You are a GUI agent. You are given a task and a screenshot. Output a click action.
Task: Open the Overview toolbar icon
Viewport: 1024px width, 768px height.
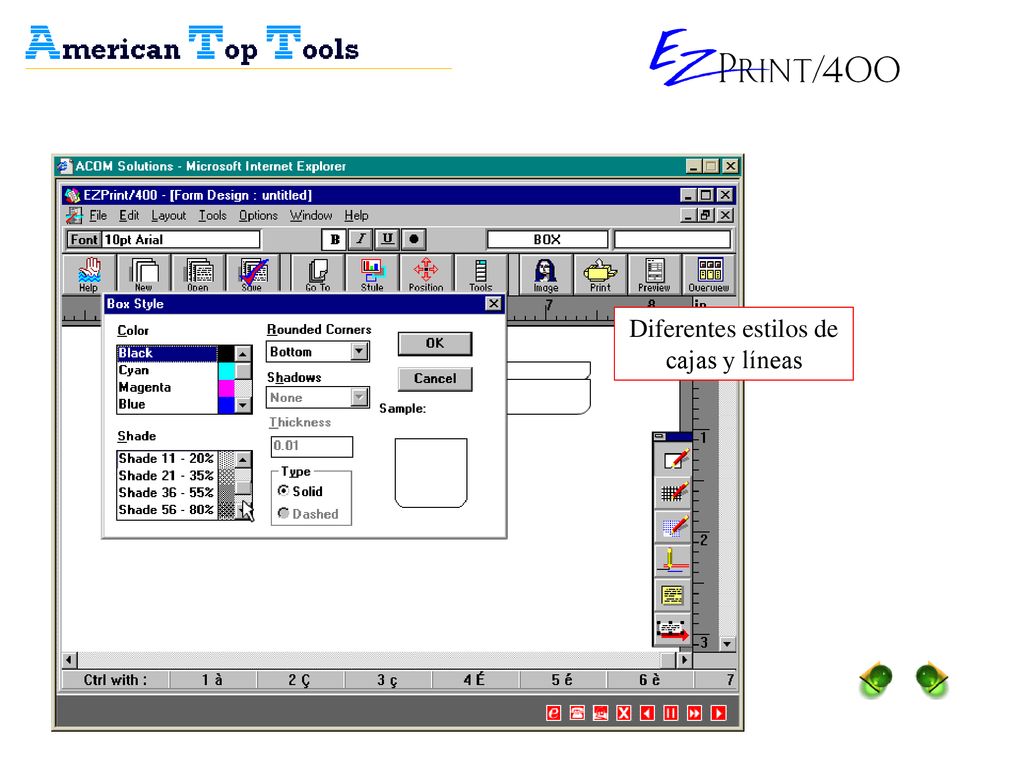pyautogui.click(x=709, y=274)
